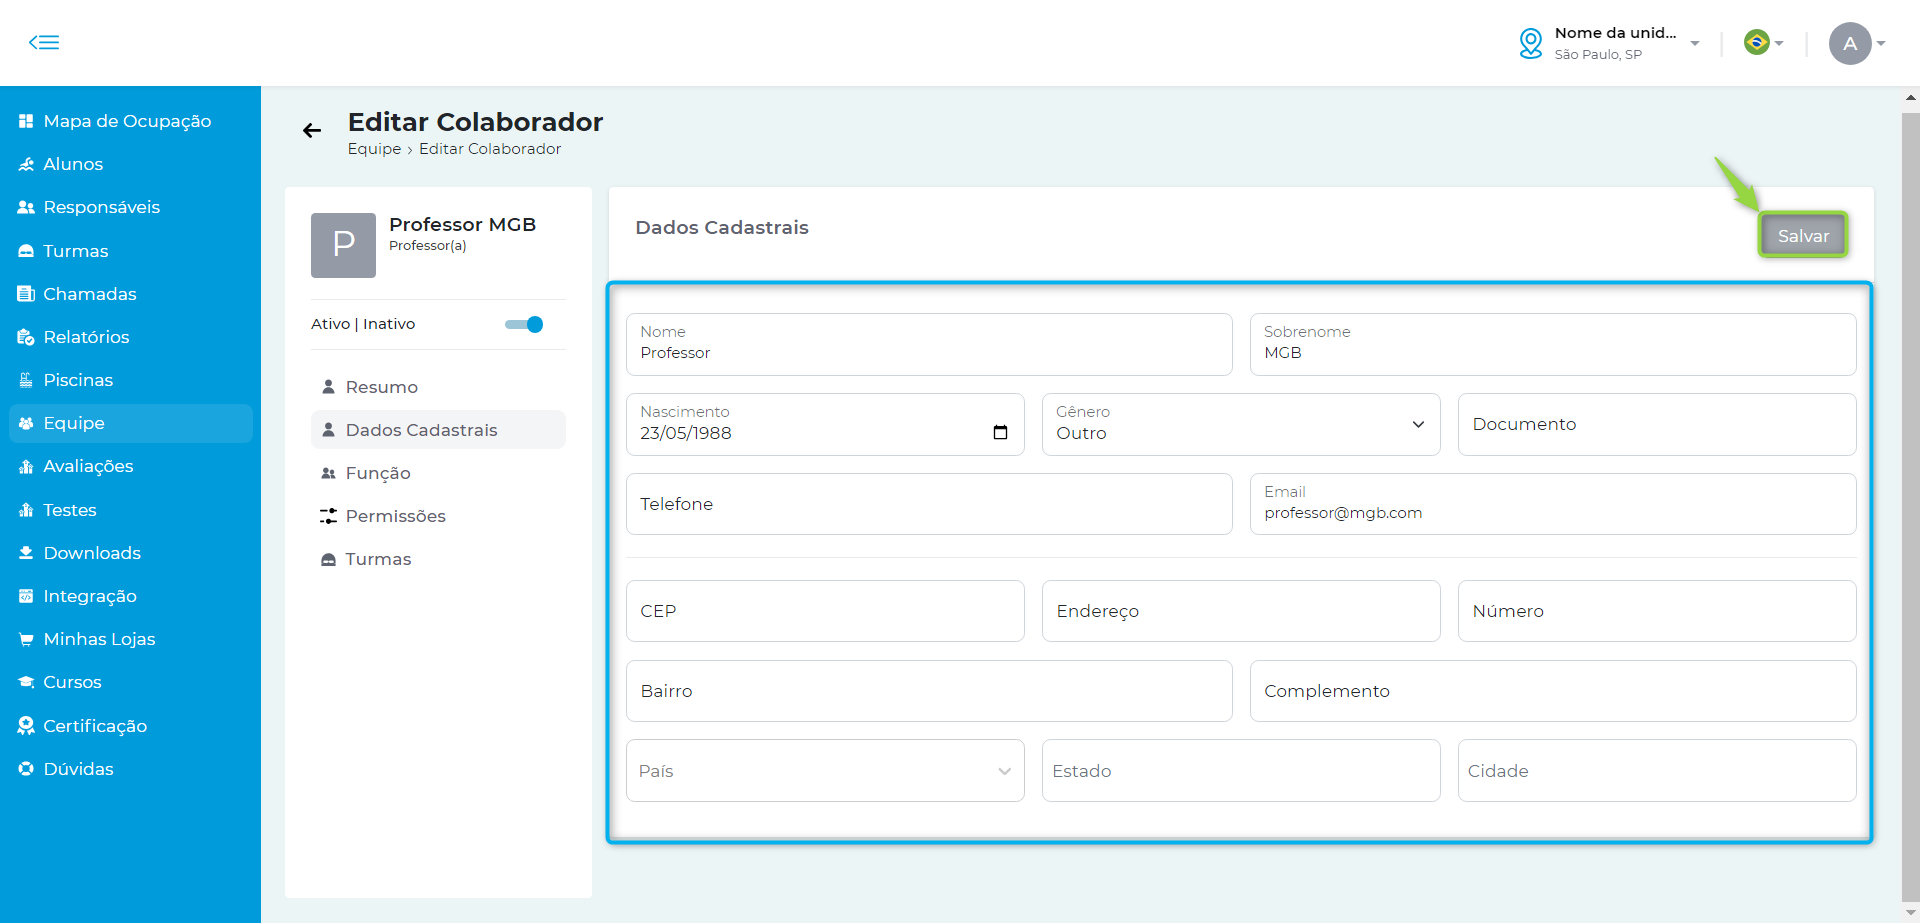The width and height of the screenshot is (1920, 923).
Task: Open Relatórios in sidebar
Action: click(x=130, y=337)
